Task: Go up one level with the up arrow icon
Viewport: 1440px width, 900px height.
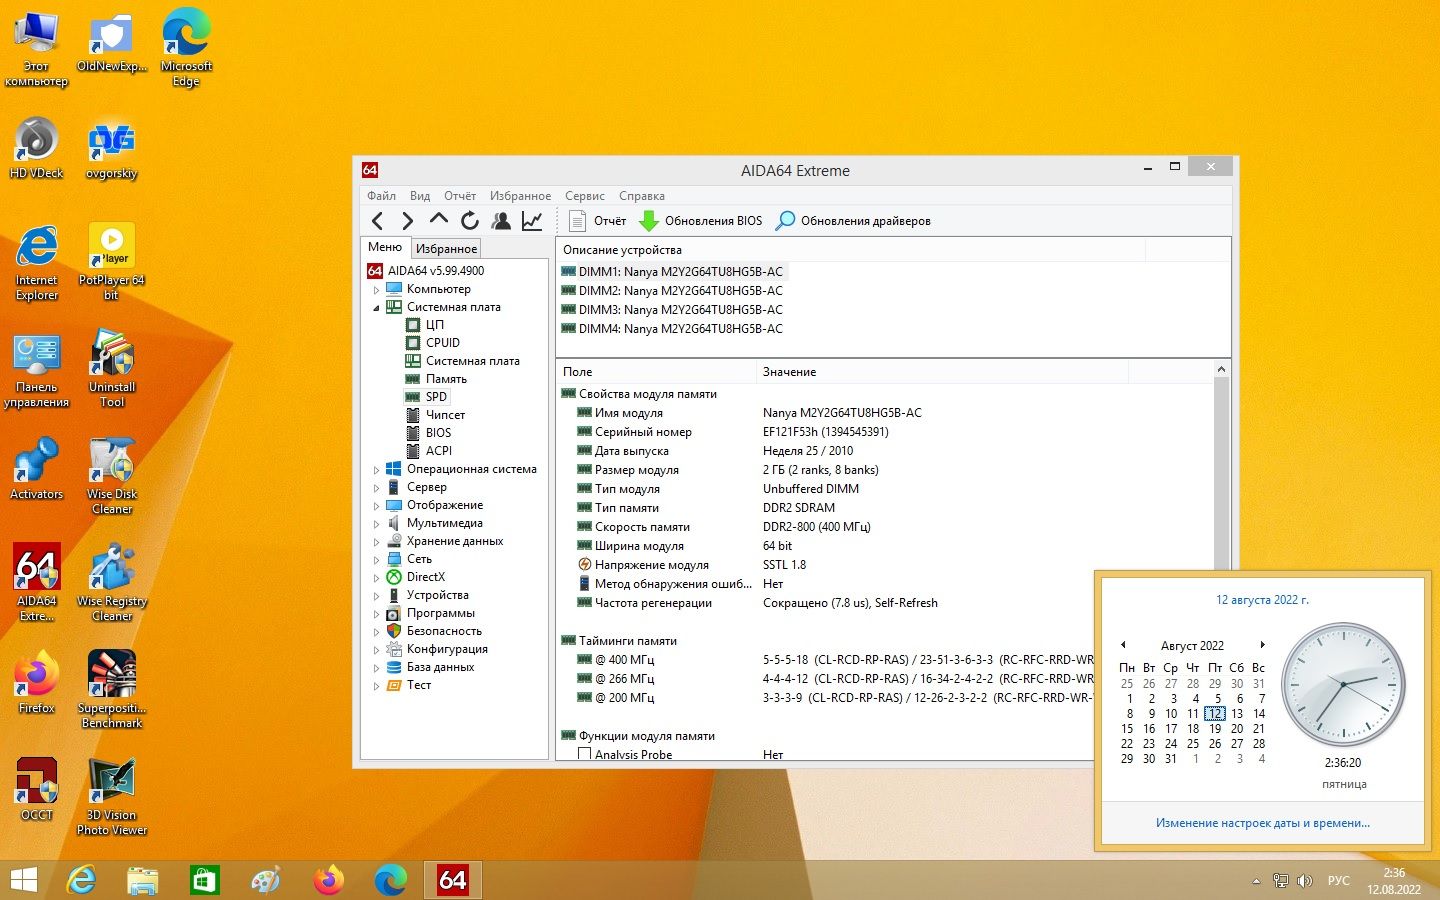Action: [x=438, y=220]
